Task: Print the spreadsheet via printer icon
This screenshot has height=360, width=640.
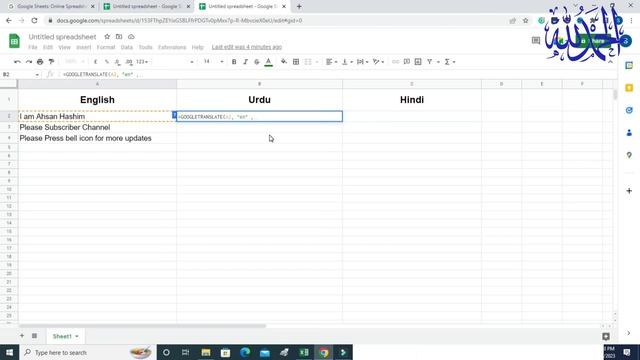Action: 40,62
